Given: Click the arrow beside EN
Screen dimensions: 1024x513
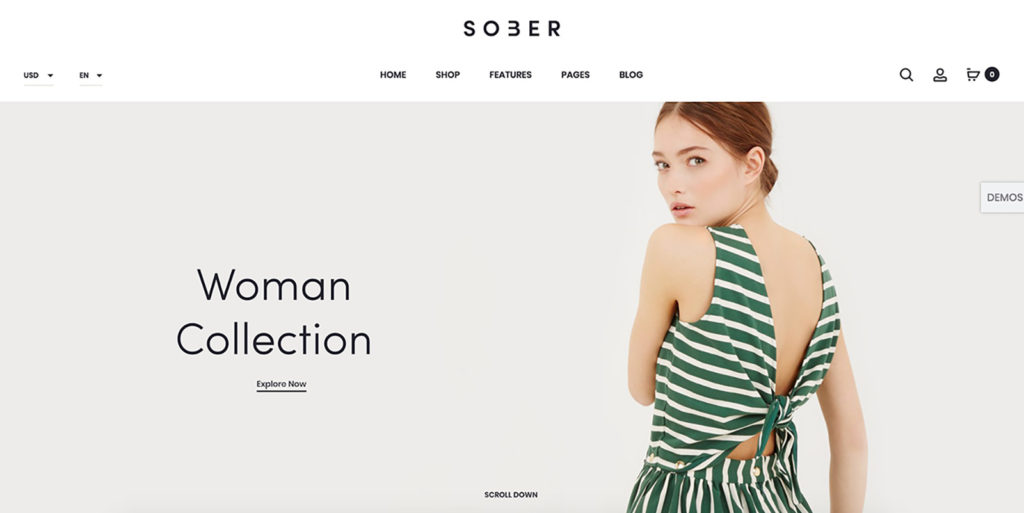Looking at the screenshot, I should pyautogui.click(x=99, y=76).
